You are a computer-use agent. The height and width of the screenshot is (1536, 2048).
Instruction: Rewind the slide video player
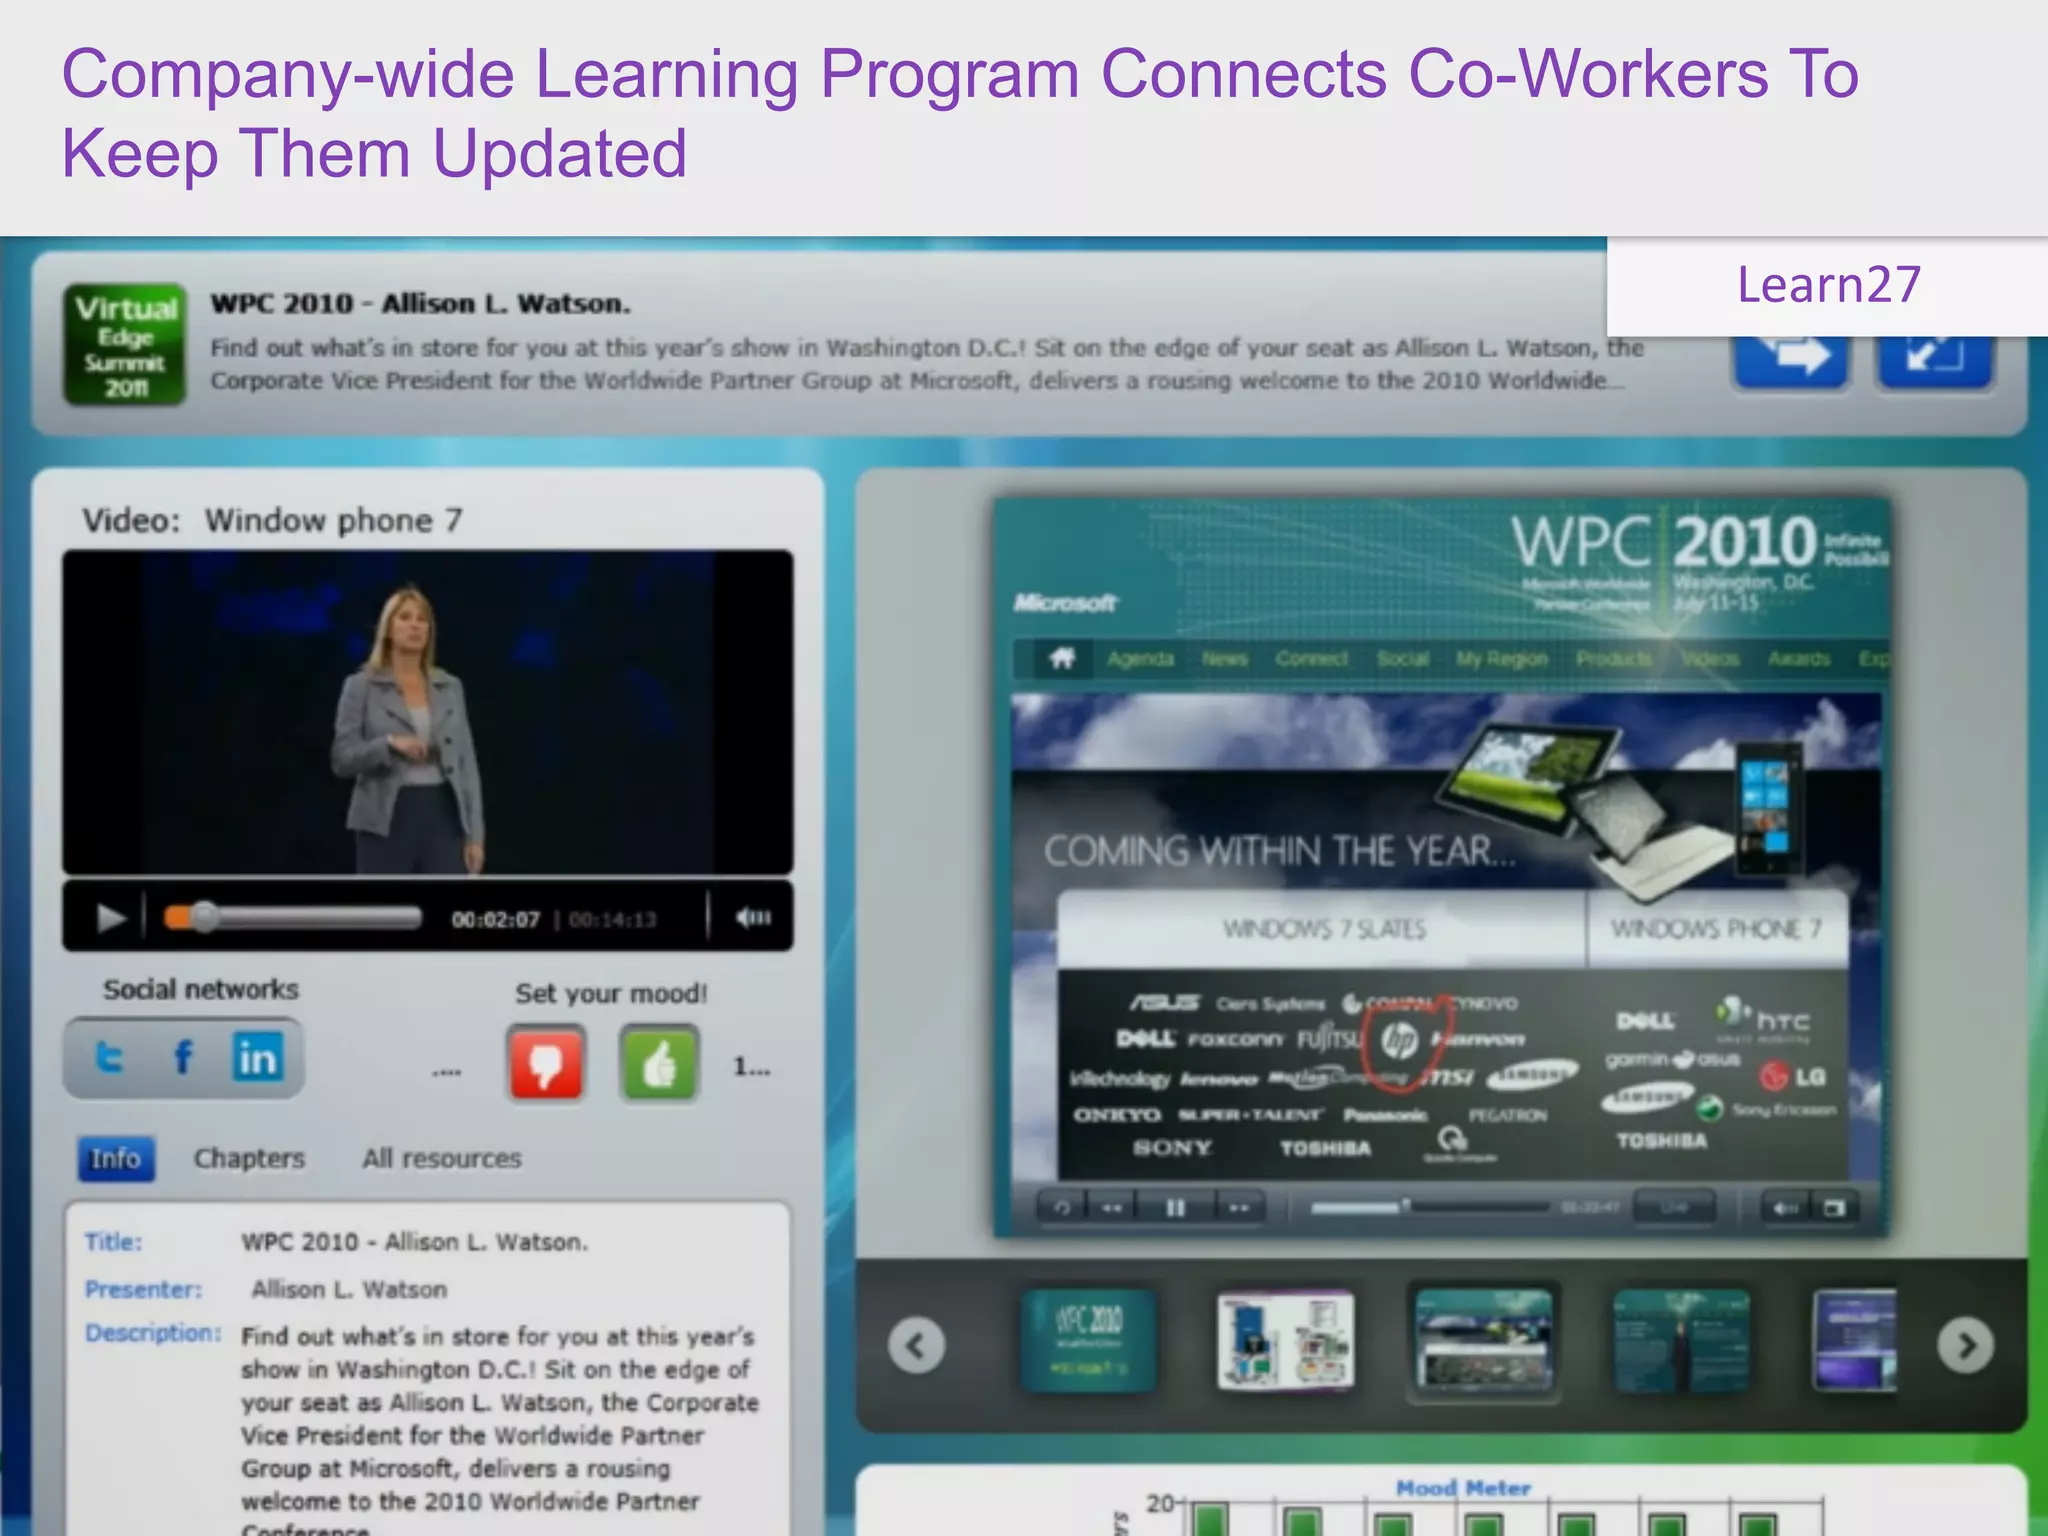click(x=1112, y=1208)
